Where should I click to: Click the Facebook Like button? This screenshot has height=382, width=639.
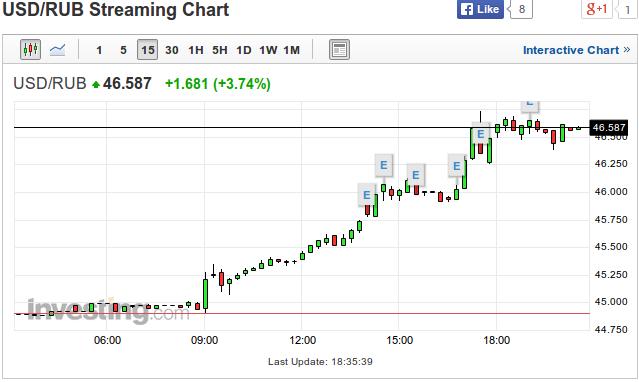point(480,9)
